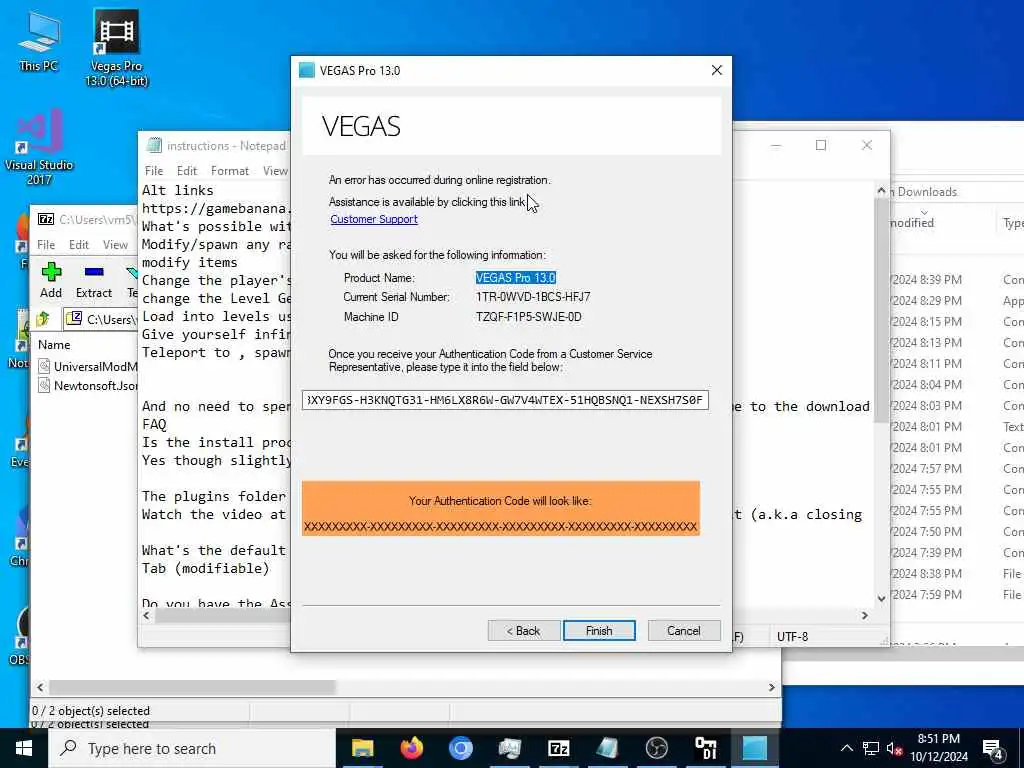The height and width of the screenshot is (768, 1024).
Task: Open clock showing 8:51 PM
Action: pos(938,748)
